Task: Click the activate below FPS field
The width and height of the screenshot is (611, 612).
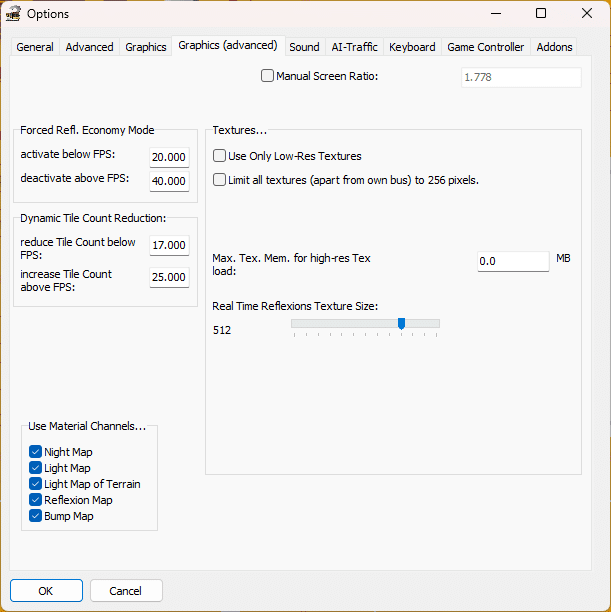Action: coord(169,157)
